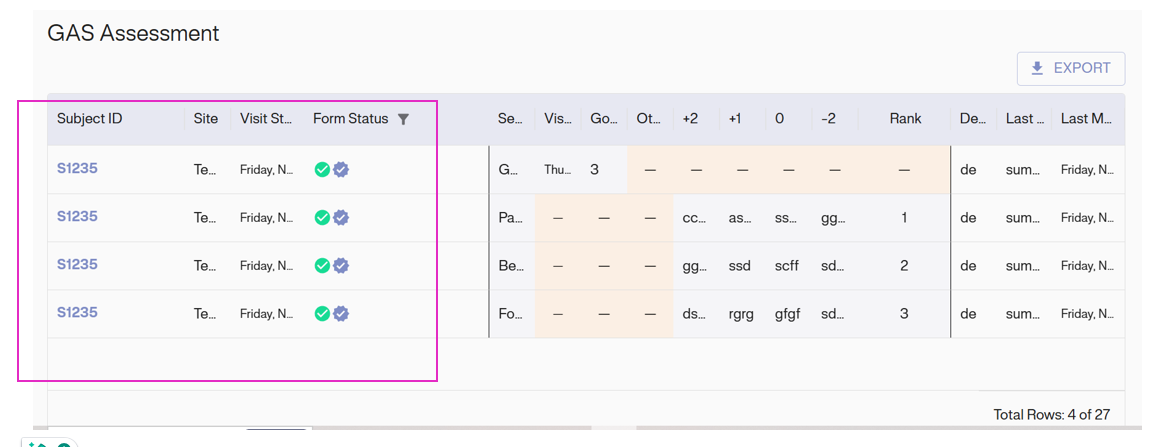Image resolution: width=1159 pixels, height=447 pixels.
Task: Open the S1235 link in the last row
Action: click(77, 313)
